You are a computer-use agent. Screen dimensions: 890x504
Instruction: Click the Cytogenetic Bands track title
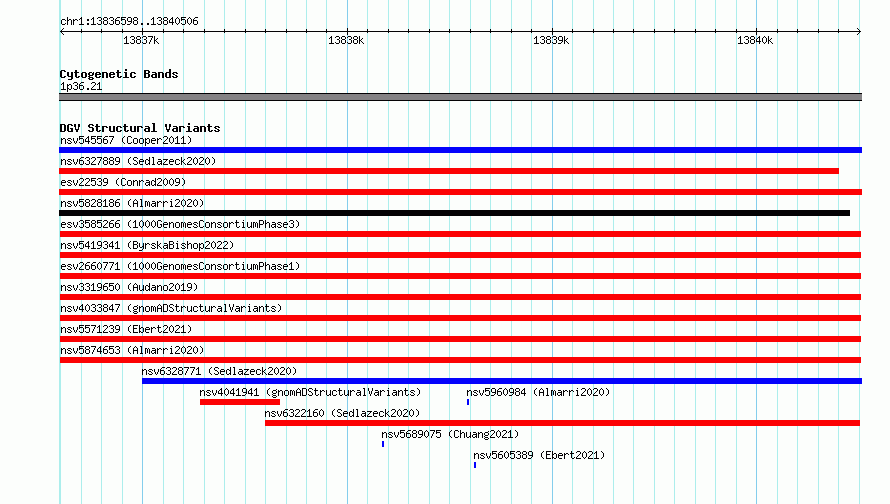tap(119, 74)
